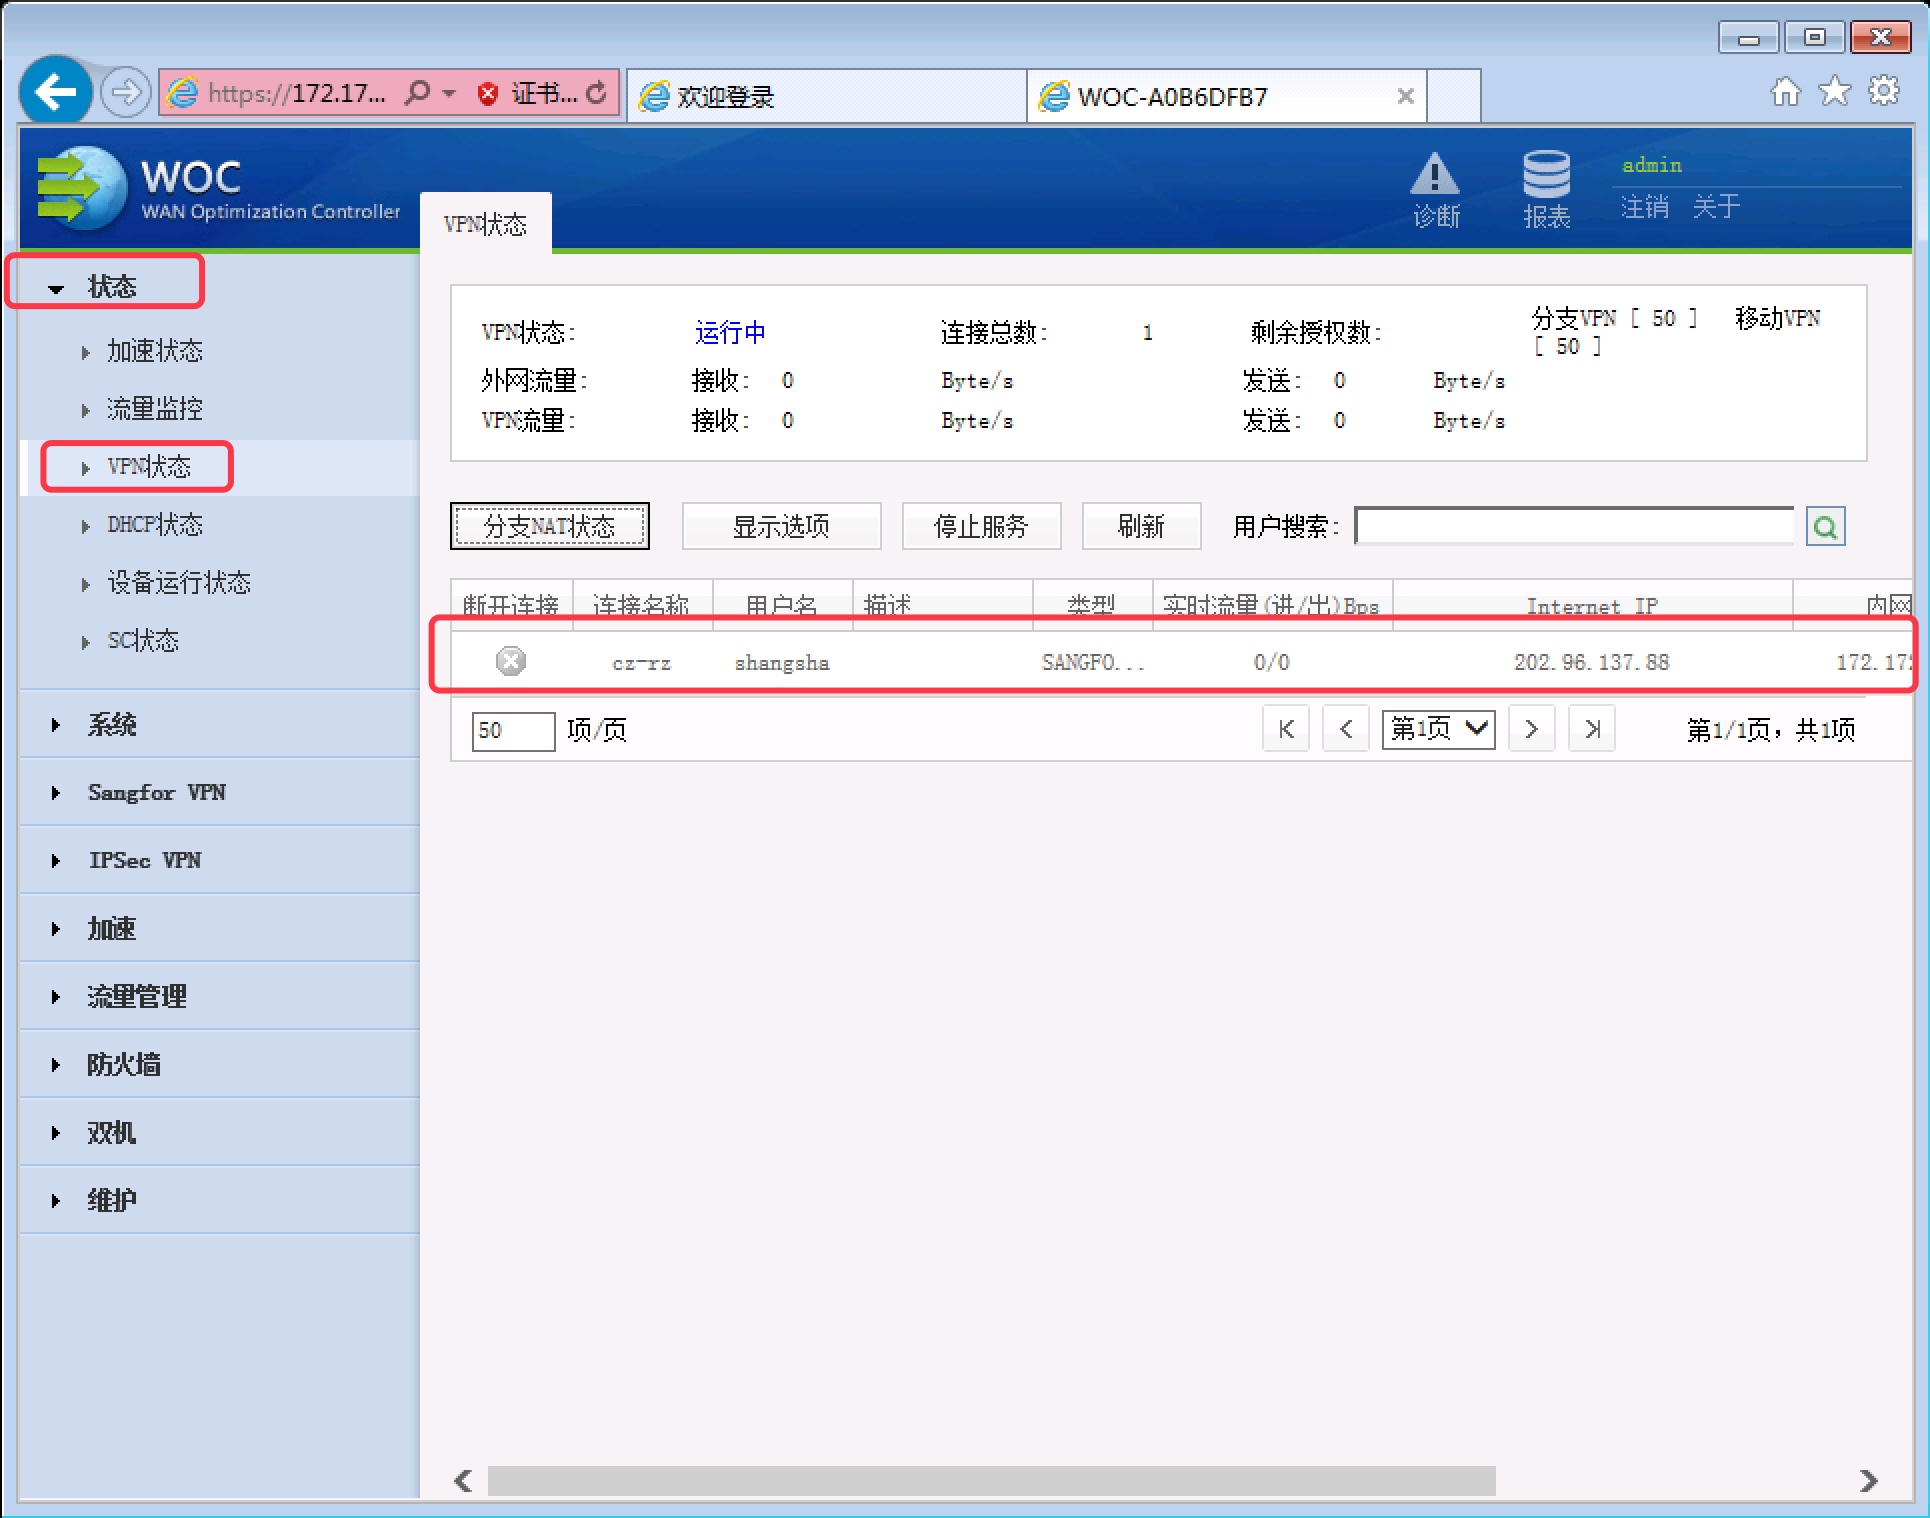The width and height of the screenshot is (1930, 1518).
Task: Open the page number dropdown
Action: click(x=1438, y=729)
